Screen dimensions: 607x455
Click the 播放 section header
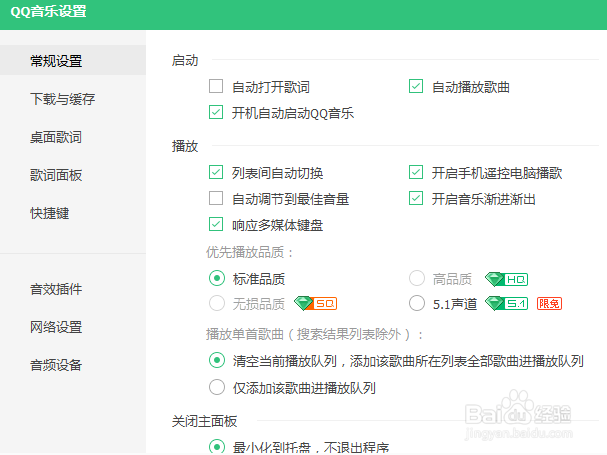185,146
